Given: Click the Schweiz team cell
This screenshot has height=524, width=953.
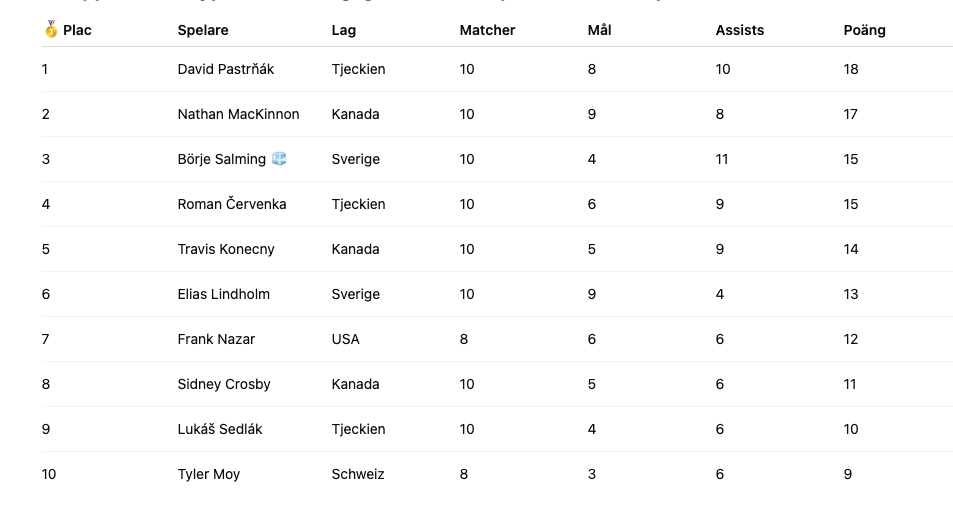Looking at the screenshot, I should (358, 474).
